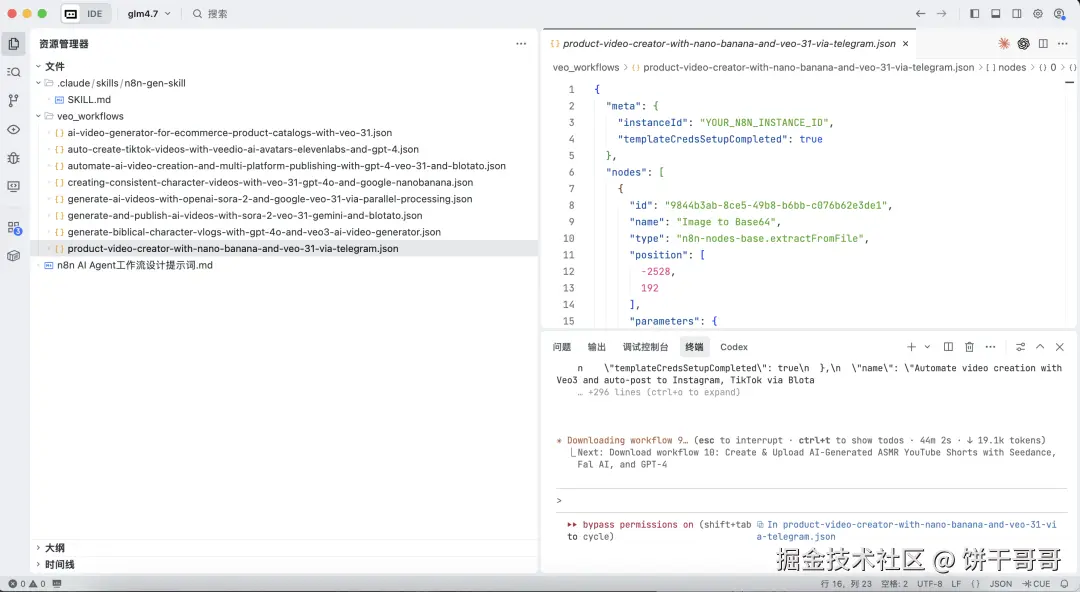The width and height of the screenshot is (1080, 592).
Task: Click the 搜索 search field in title bar
Action: coord(217,14)
